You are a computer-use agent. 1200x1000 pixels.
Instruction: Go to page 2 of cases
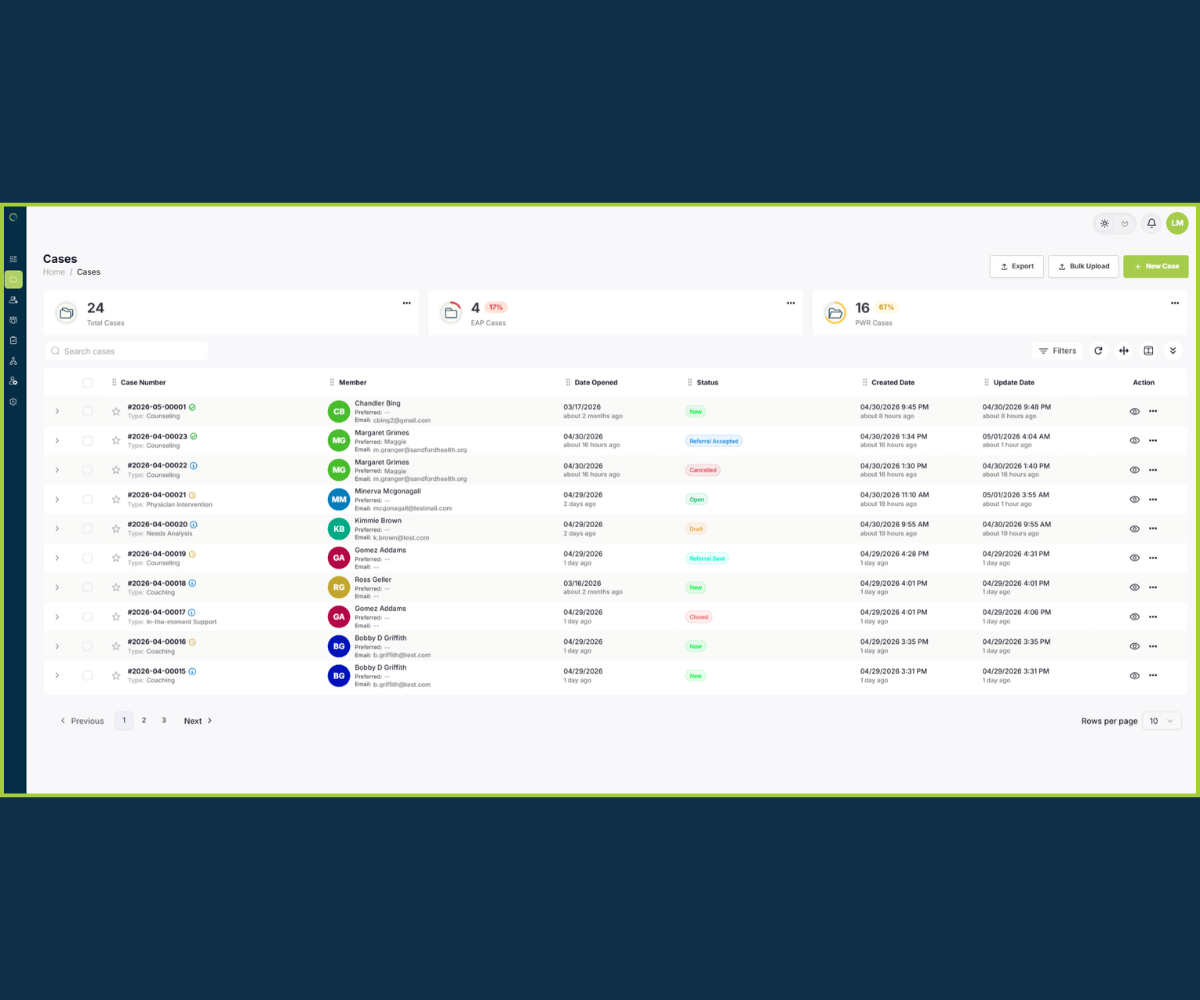[x=144, y=720]
